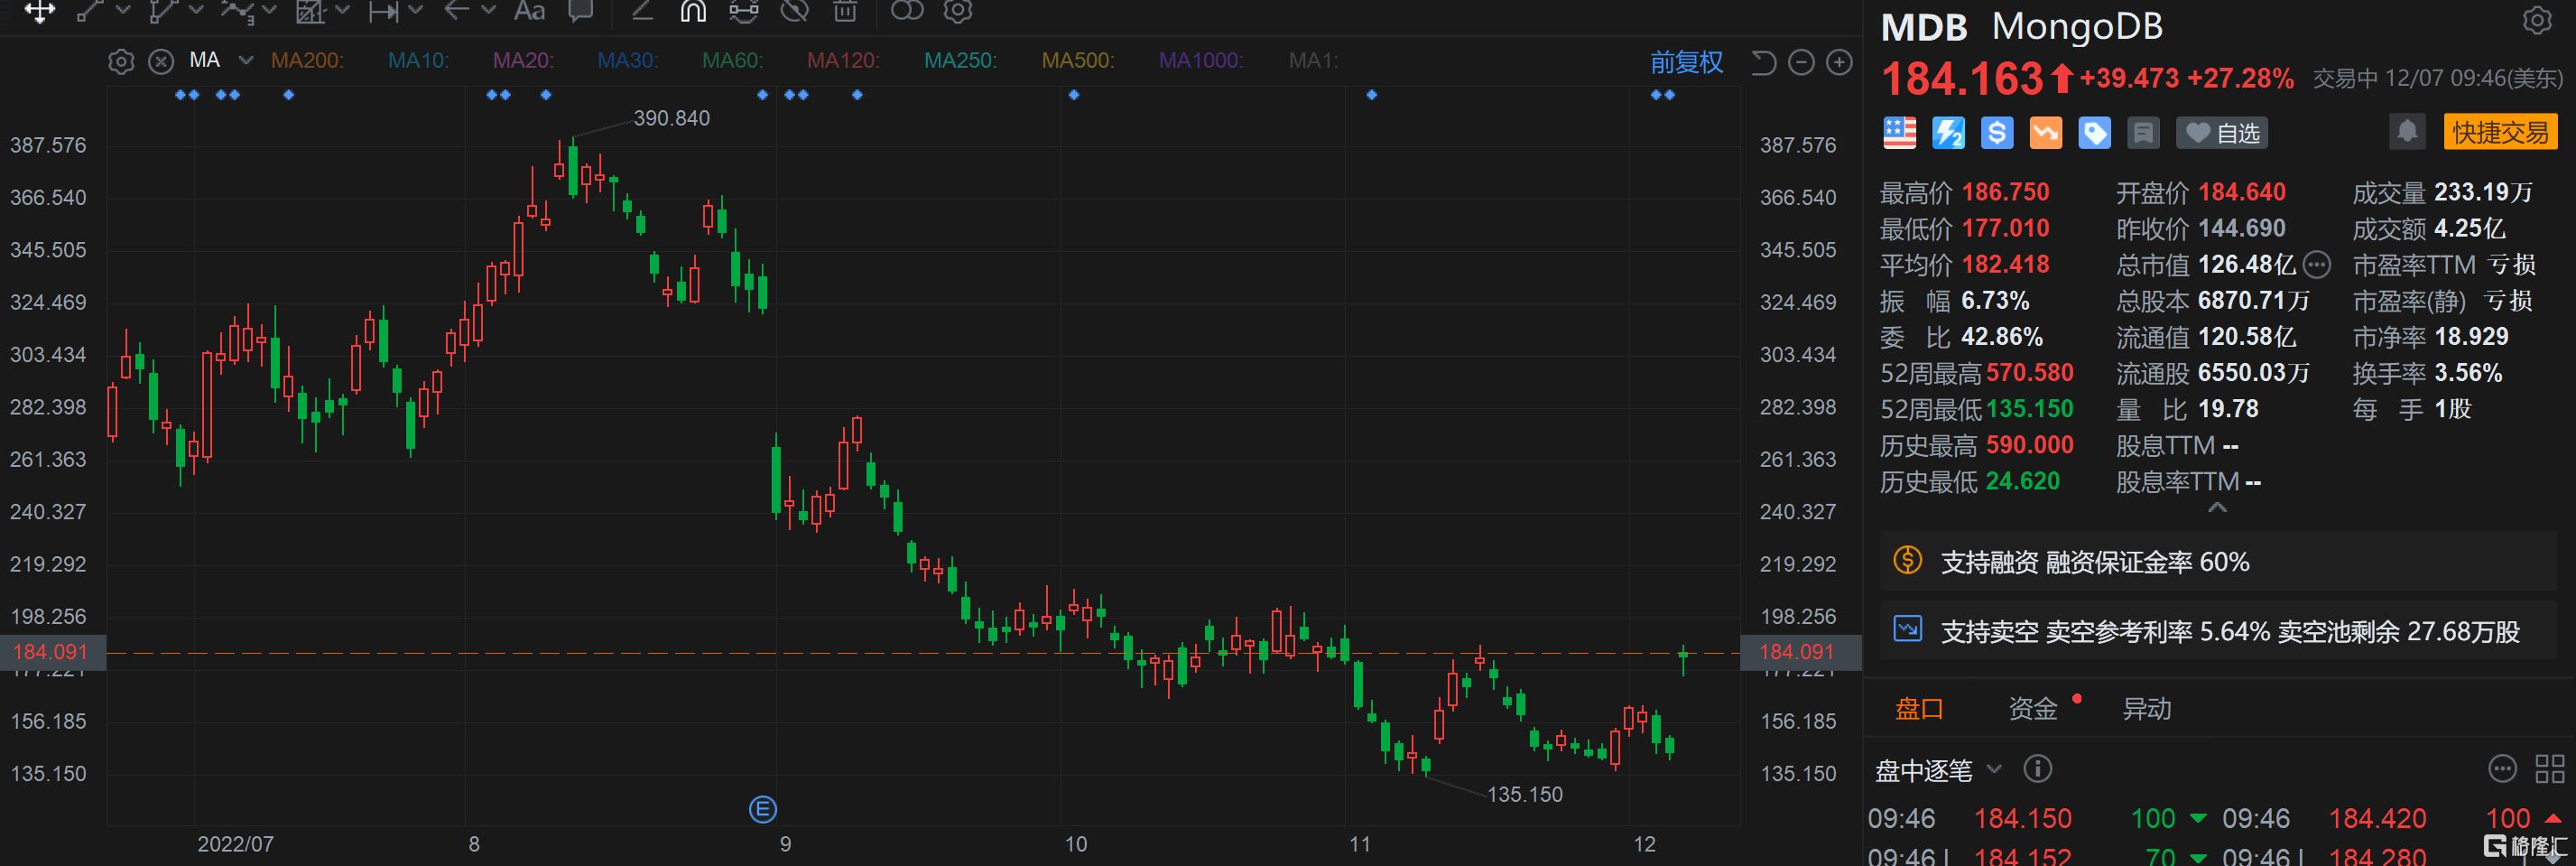The image size is (2576, 866).
Task: Click the lightning Level 2 icon
Action: (1948, 133)
